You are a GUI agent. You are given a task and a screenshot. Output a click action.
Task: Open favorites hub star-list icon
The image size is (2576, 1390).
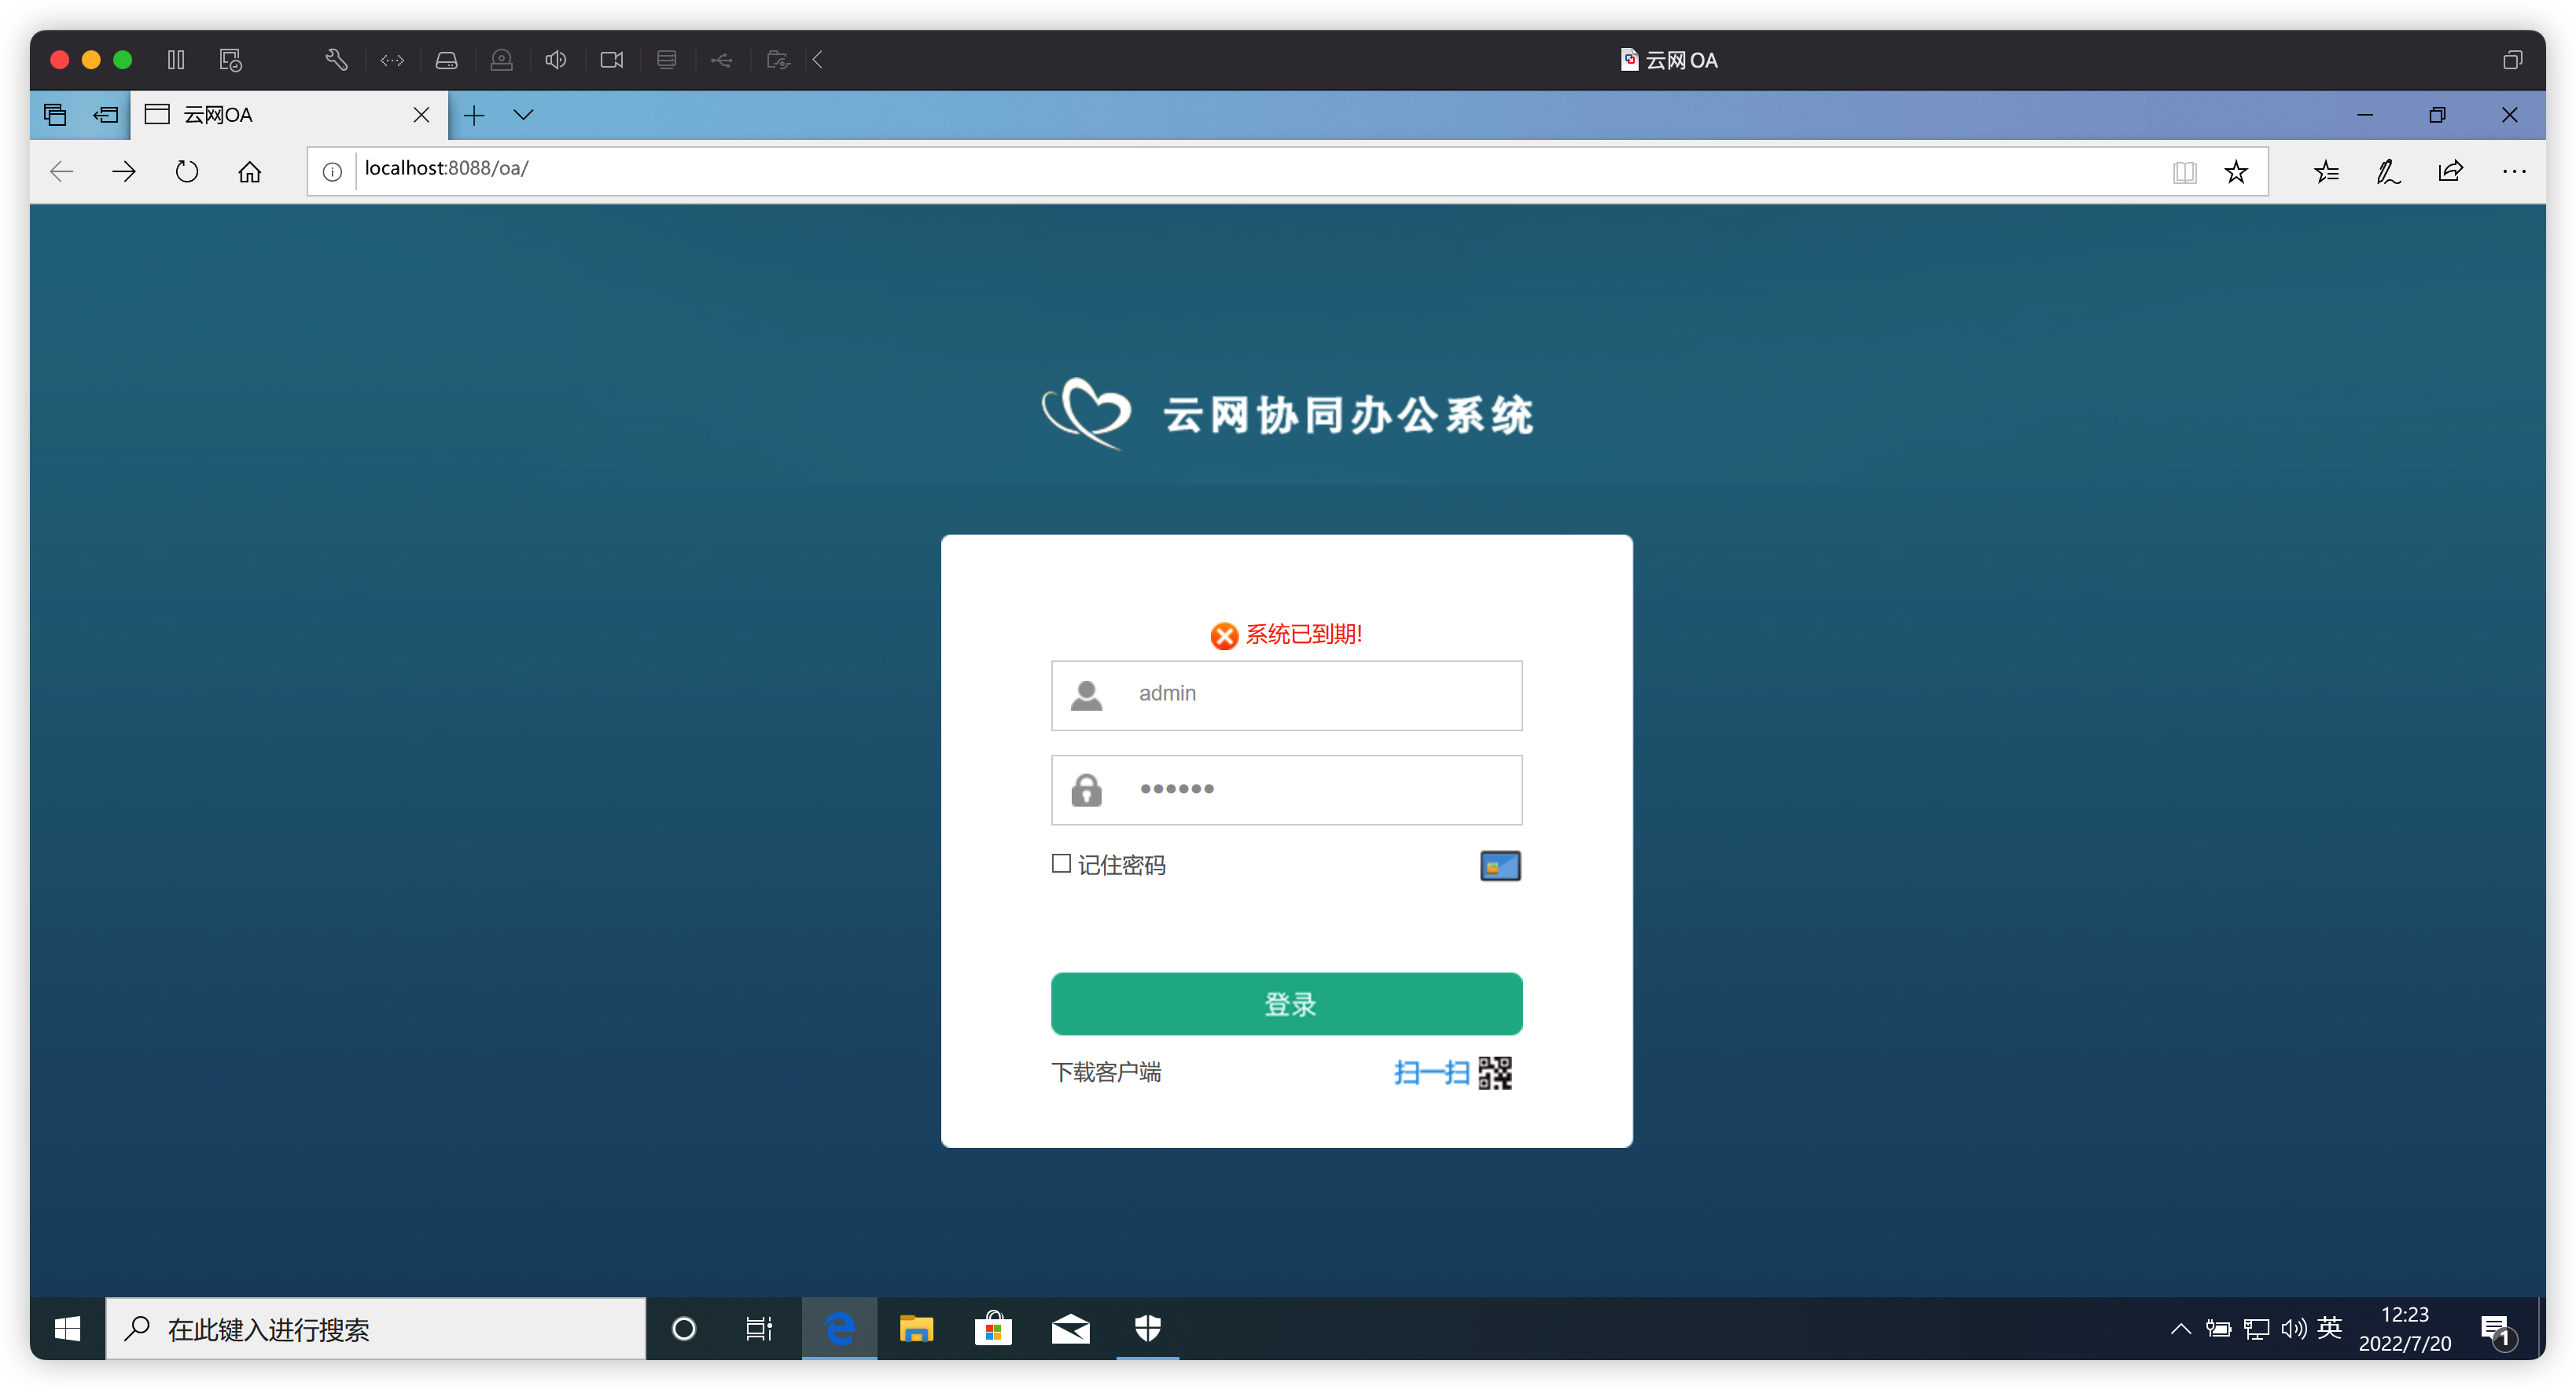point(2326,172)
